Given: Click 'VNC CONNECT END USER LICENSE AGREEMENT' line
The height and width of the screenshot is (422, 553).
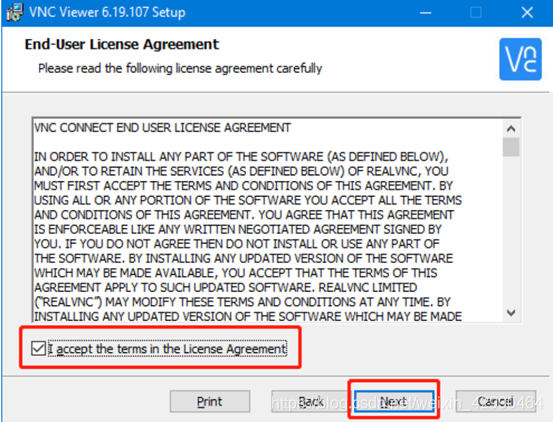Looking at the screenshot, I should (163, 128).
